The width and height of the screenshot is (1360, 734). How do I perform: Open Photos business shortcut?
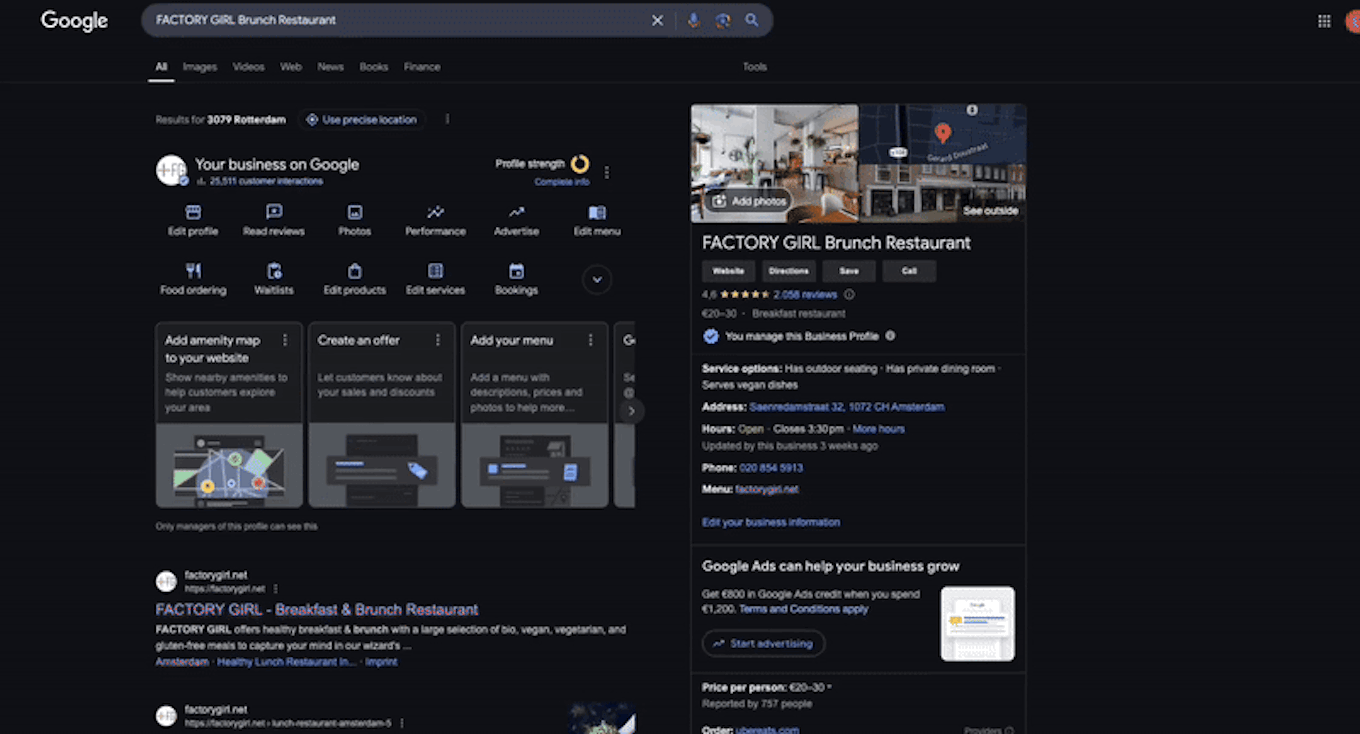(x=354, y=221)
